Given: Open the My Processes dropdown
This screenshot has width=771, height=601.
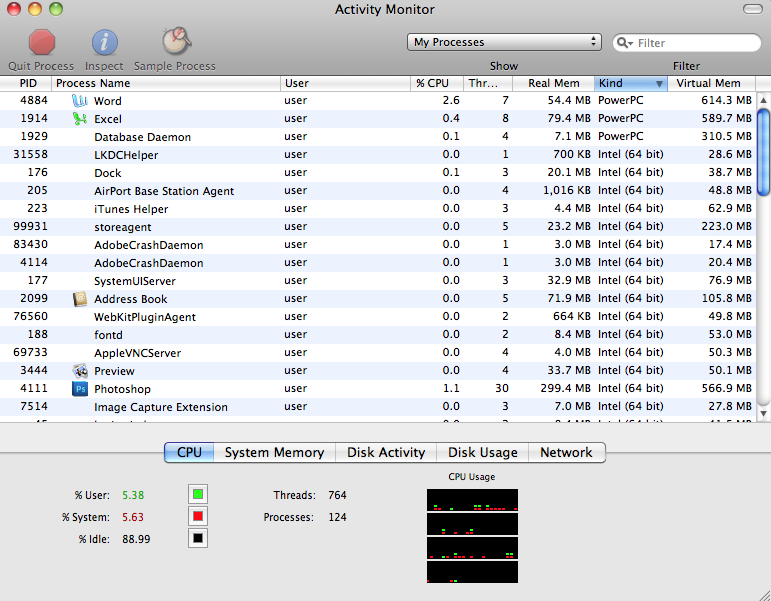Looking at the screenshot, I should click(504, 42).
